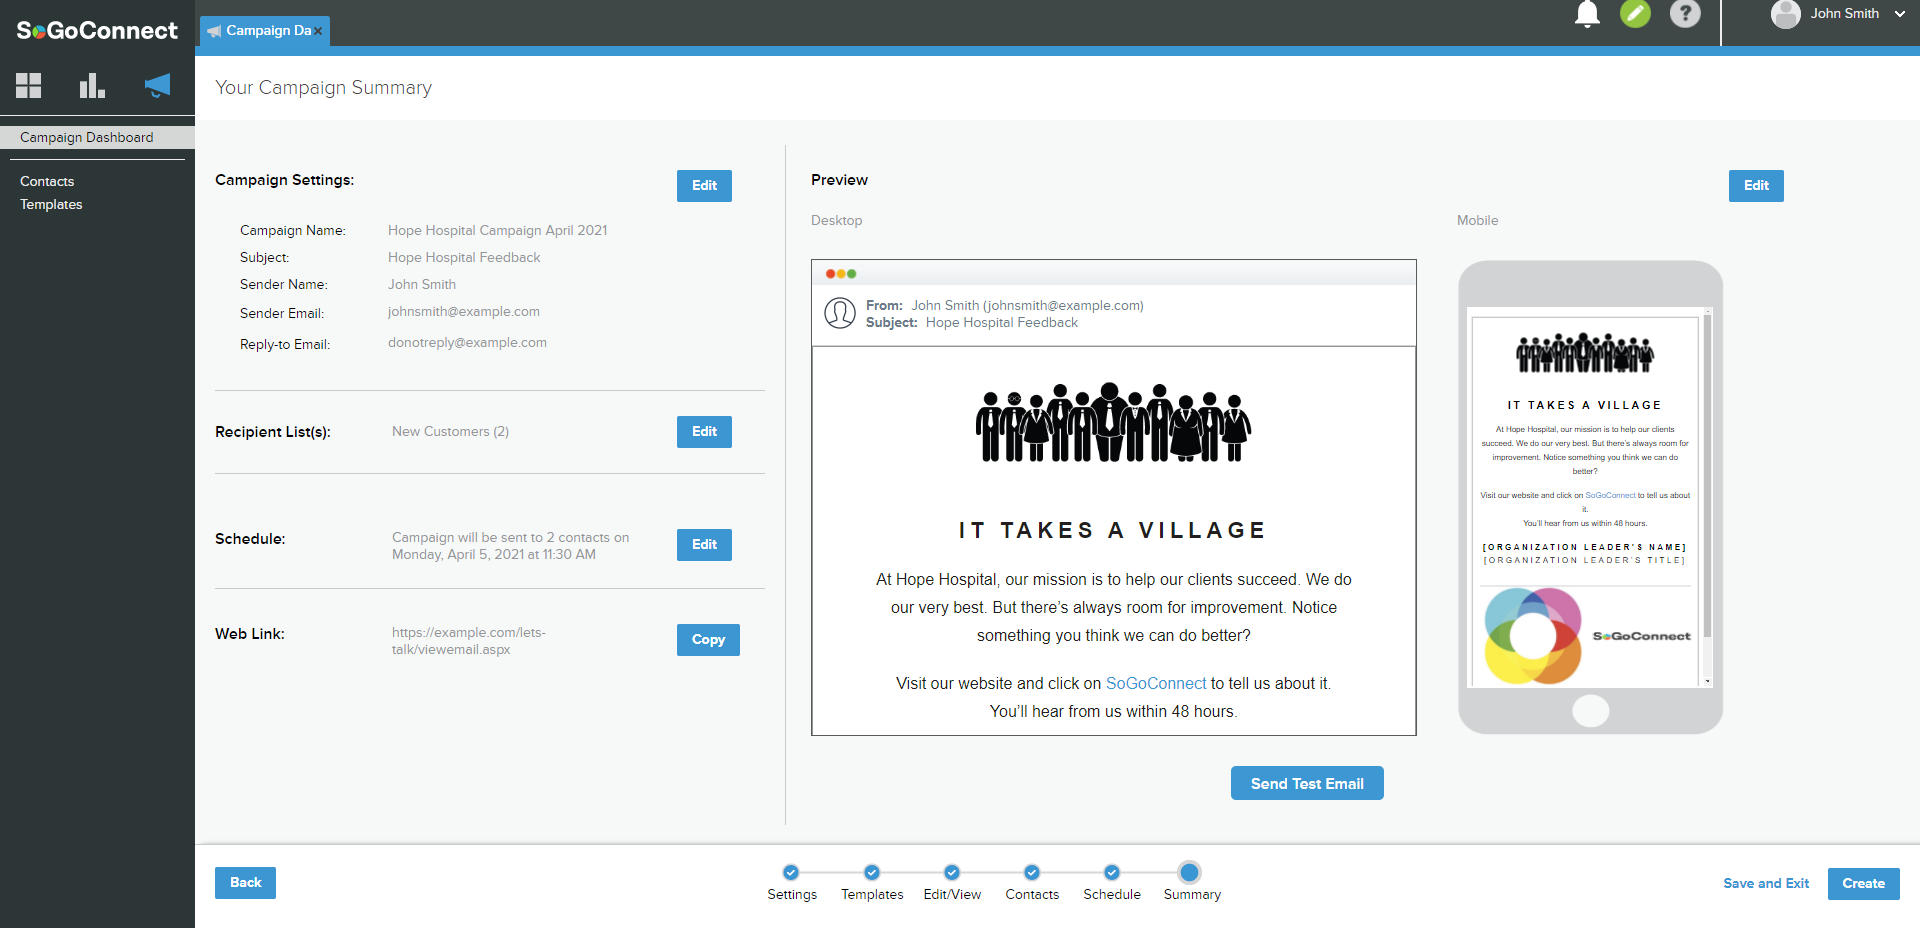1920x928 pixels.
Task: Click the schedule date text 'Monday, April 5, 2021'
Action: pos(458,554)
